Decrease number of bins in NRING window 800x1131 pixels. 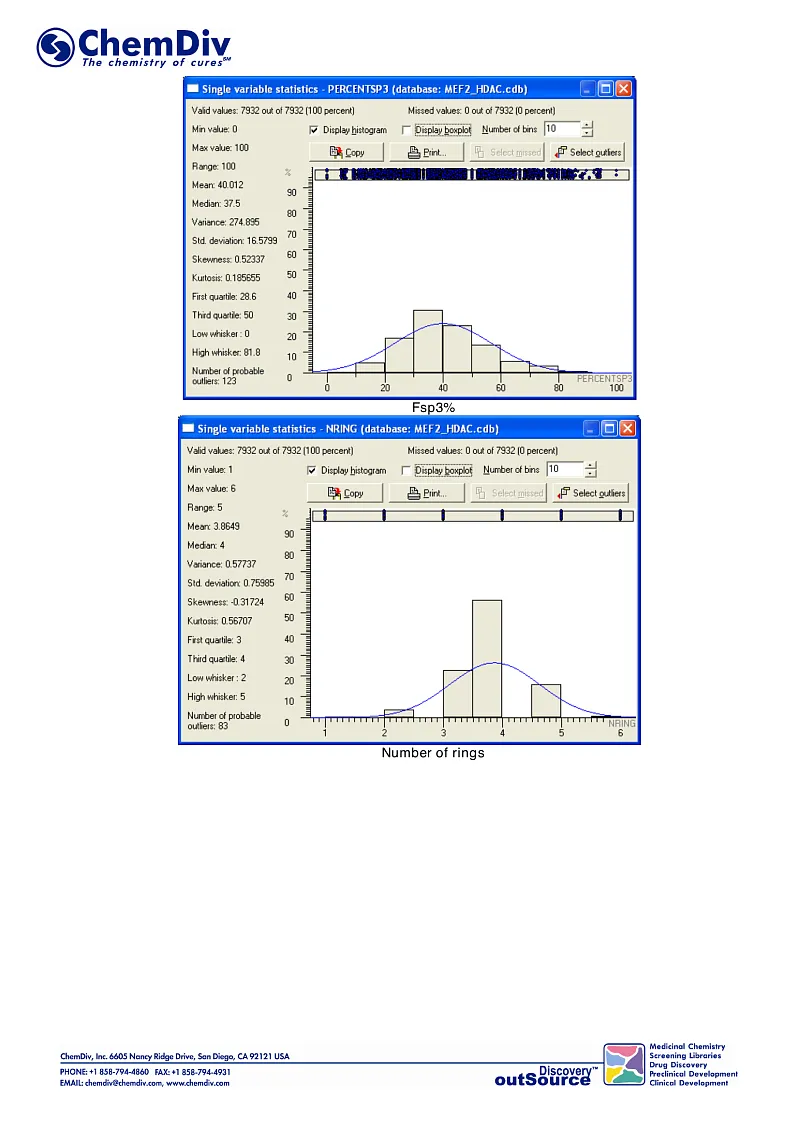[590, 474]
